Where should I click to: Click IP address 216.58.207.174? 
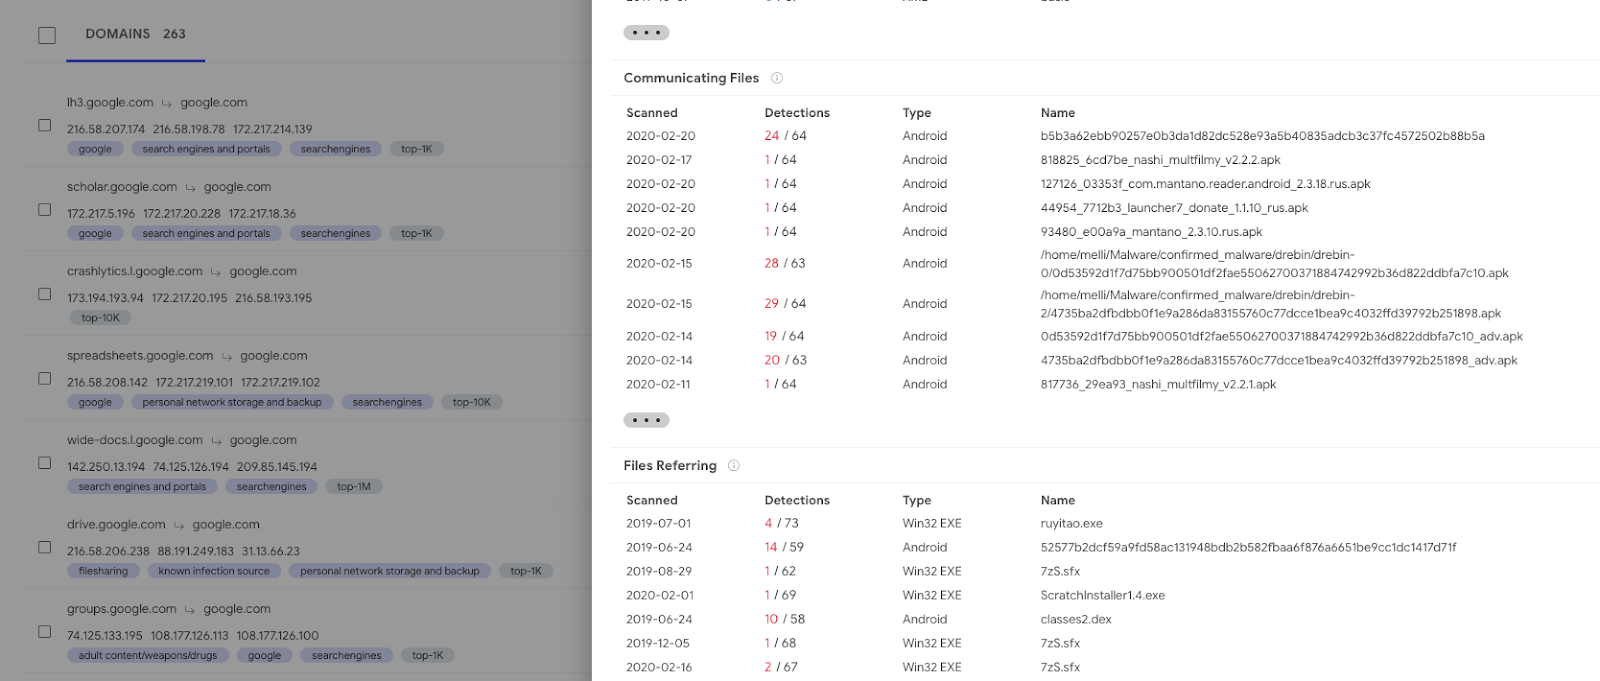tap(106, 129)
